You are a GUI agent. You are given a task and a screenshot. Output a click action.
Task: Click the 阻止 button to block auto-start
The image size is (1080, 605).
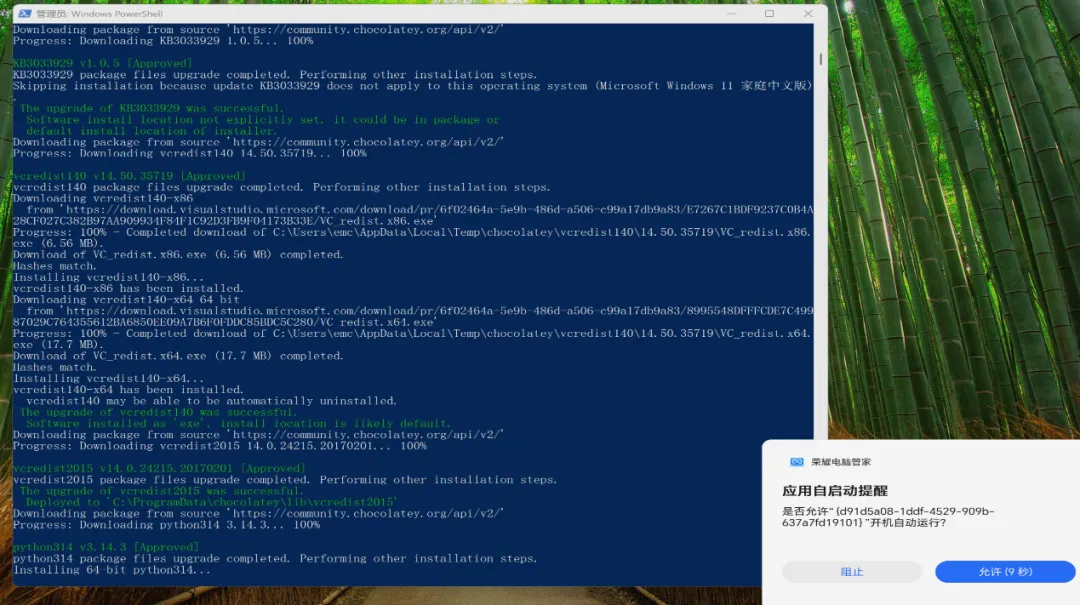tap(851, 572)
